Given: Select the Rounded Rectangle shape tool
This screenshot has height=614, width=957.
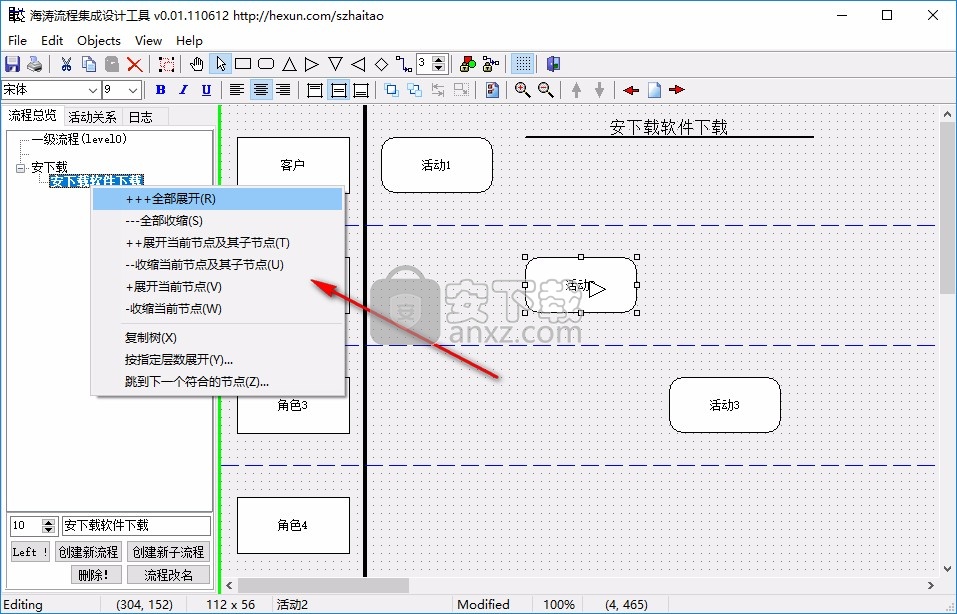Looking at the screenshot, I should [x=266, y=64].
